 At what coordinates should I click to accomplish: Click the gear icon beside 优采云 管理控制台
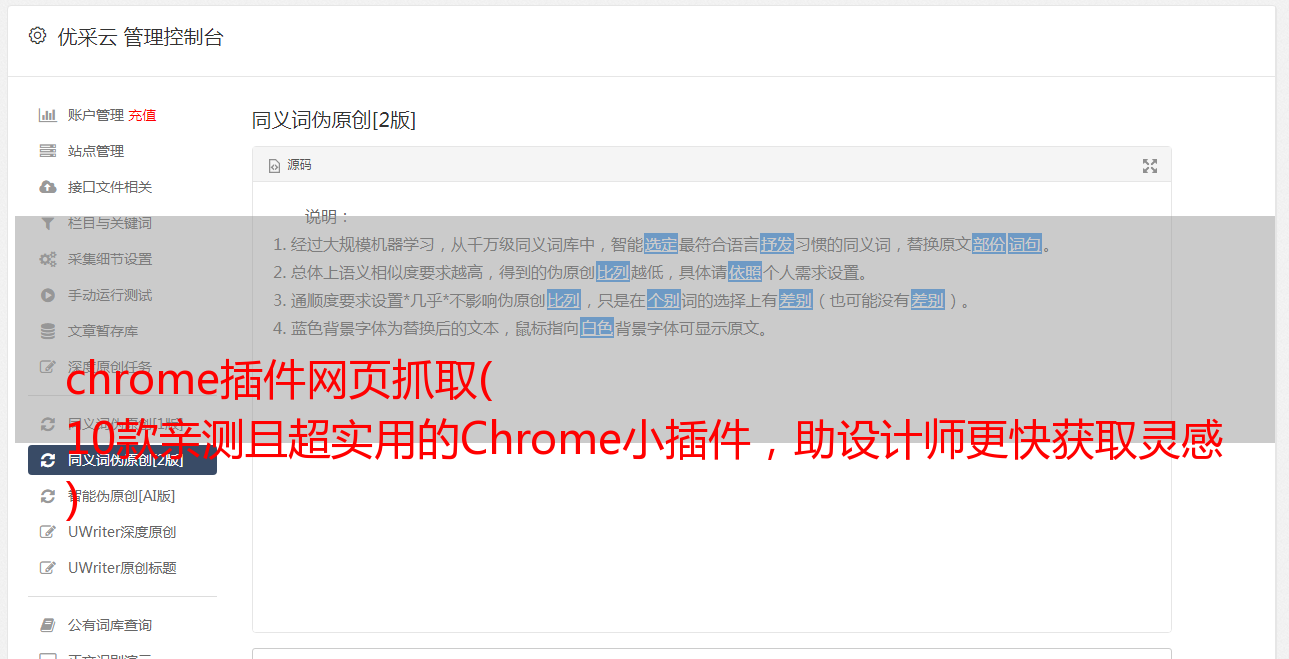click(x=37, y=37)
